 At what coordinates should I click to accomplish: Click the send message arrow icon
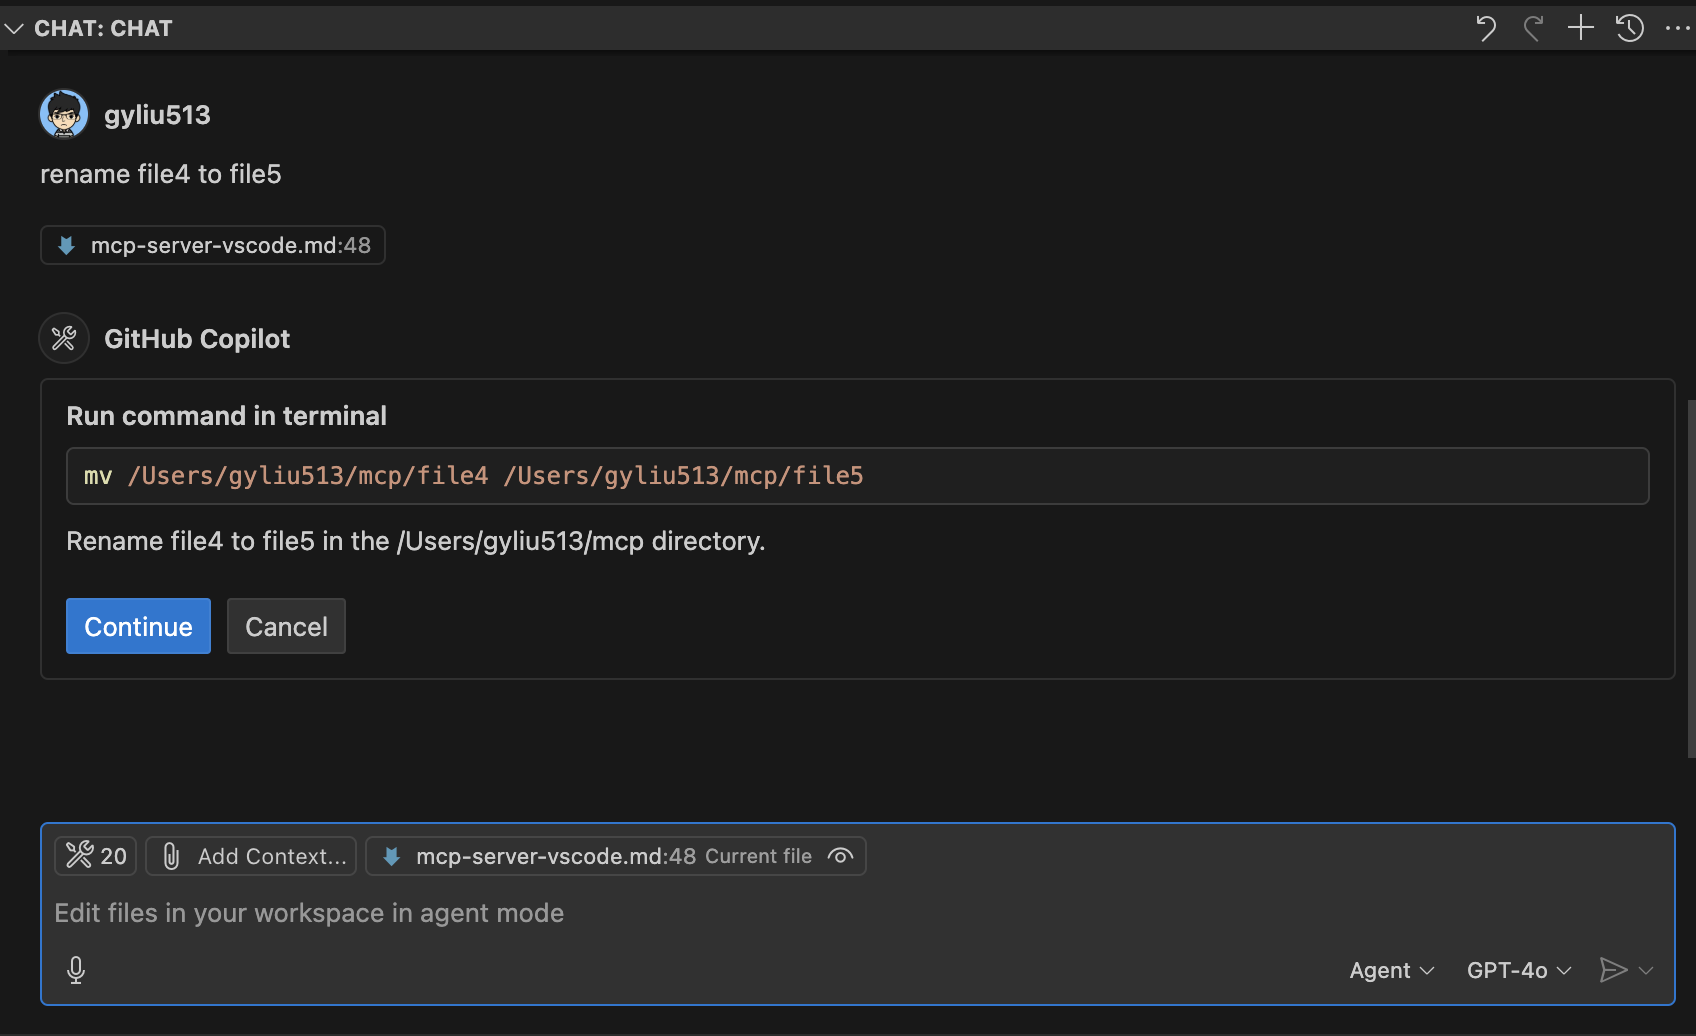click(1613, 970)
